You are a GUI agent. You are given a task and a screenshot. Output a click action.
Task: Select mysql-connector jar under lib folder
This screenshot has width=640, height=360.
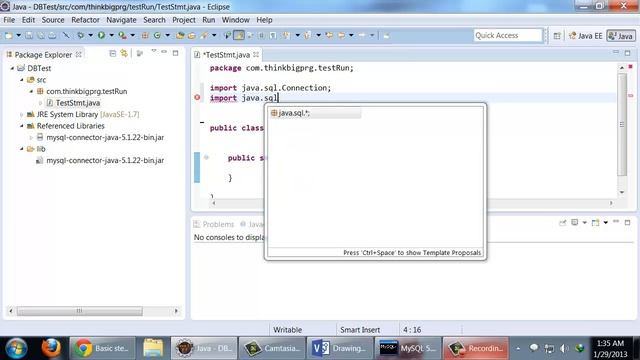(105, 160)
